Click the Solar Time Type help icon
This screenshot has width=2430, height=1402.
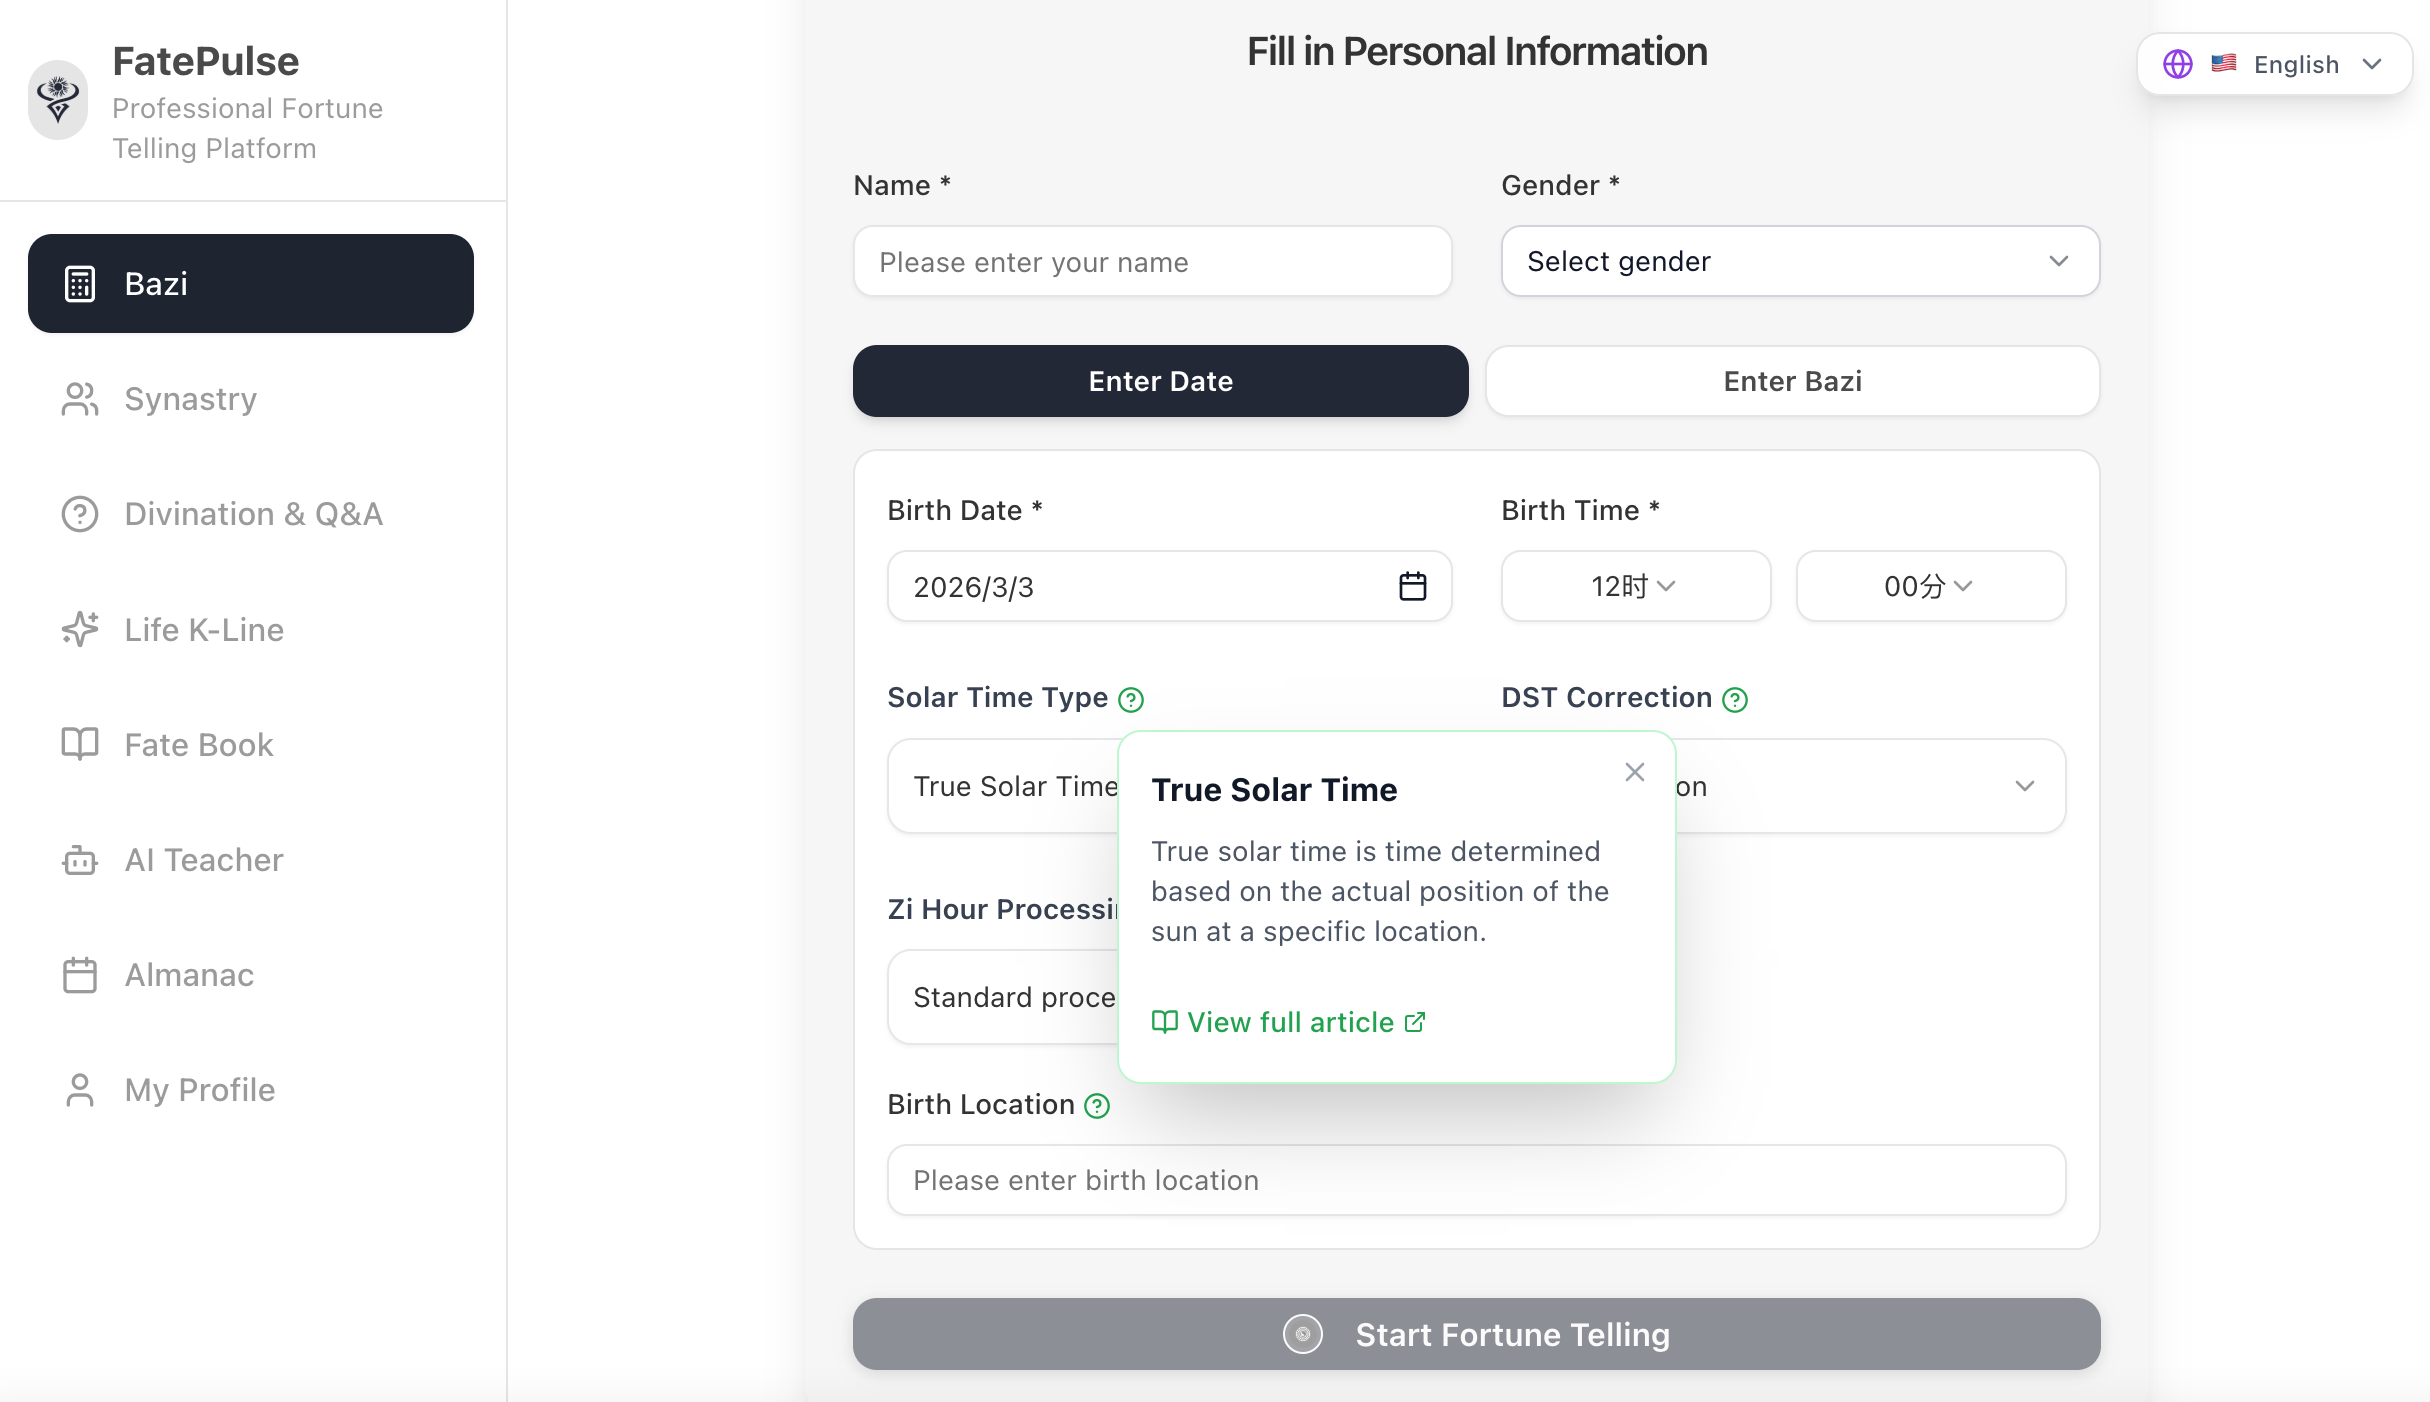click(1131, 699)
